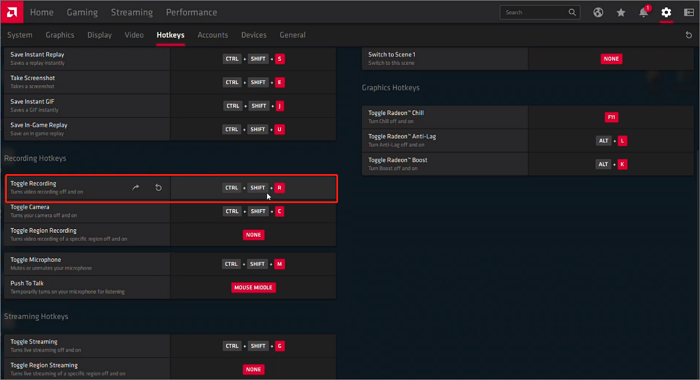Click the AMD logo icon
Image resolution: width=700 pixels, height=380 pixels.
pyautogui.click(x=12, y=12)
